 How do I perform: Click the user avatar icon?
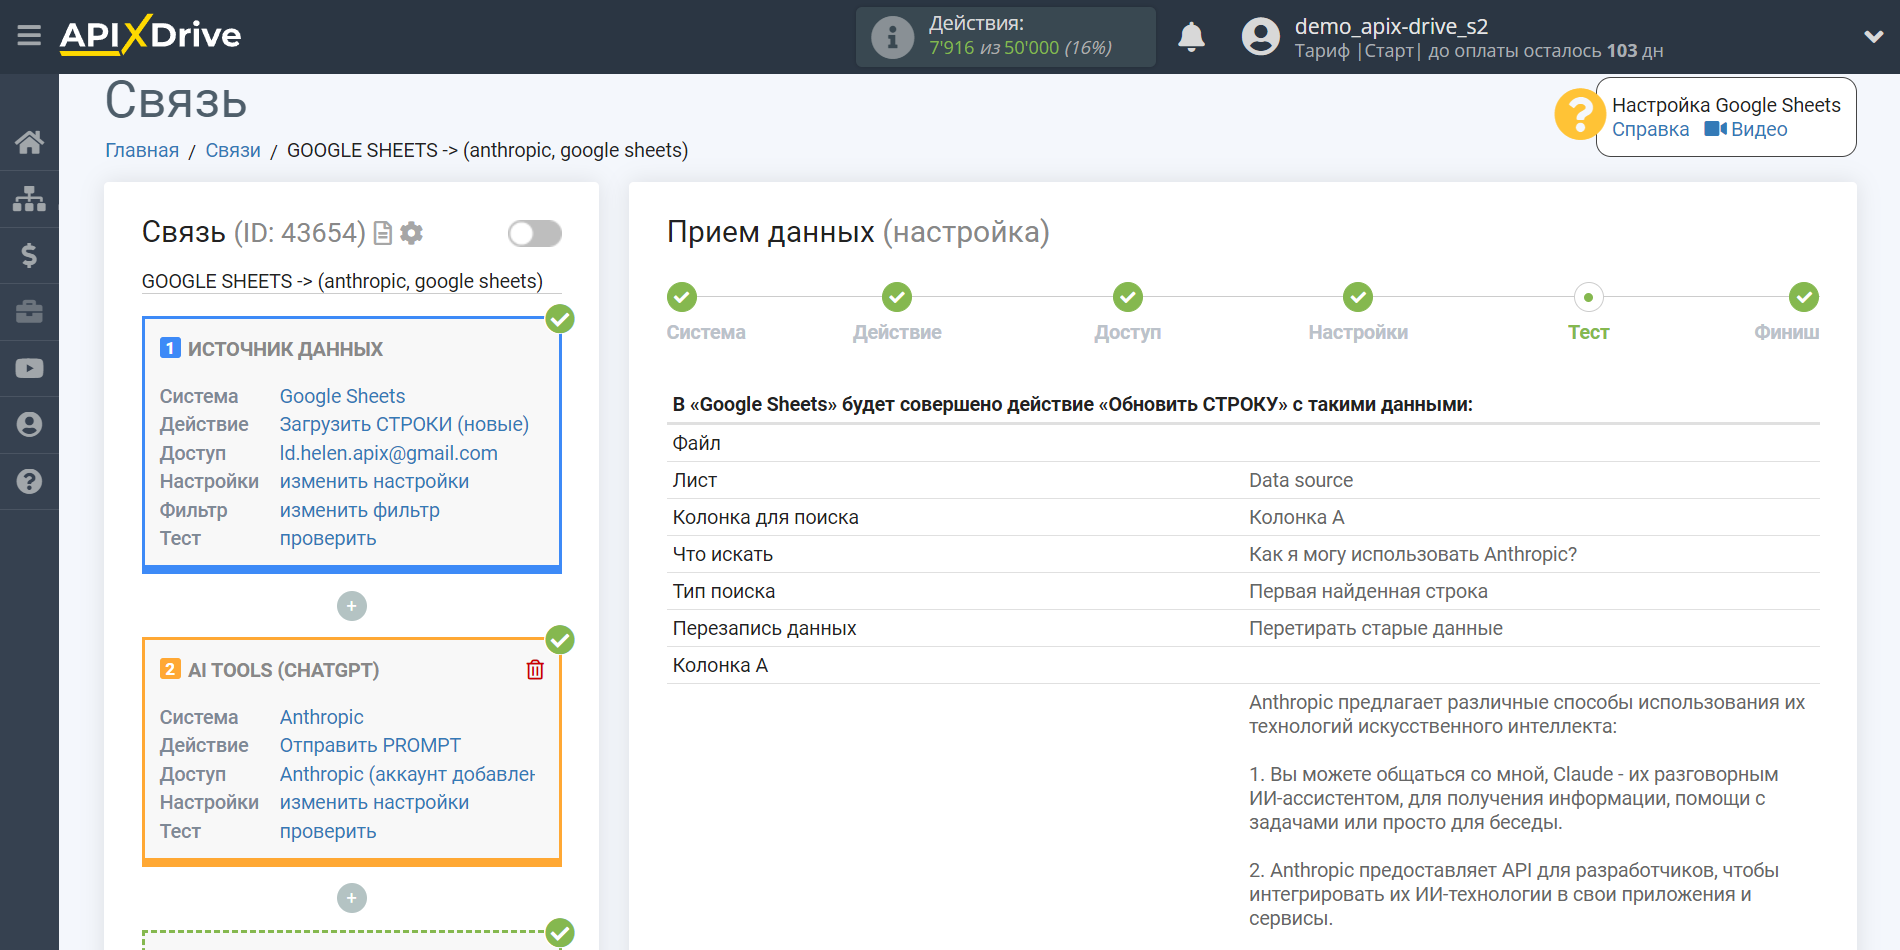pyautogui.click(x=1260, y=37)
